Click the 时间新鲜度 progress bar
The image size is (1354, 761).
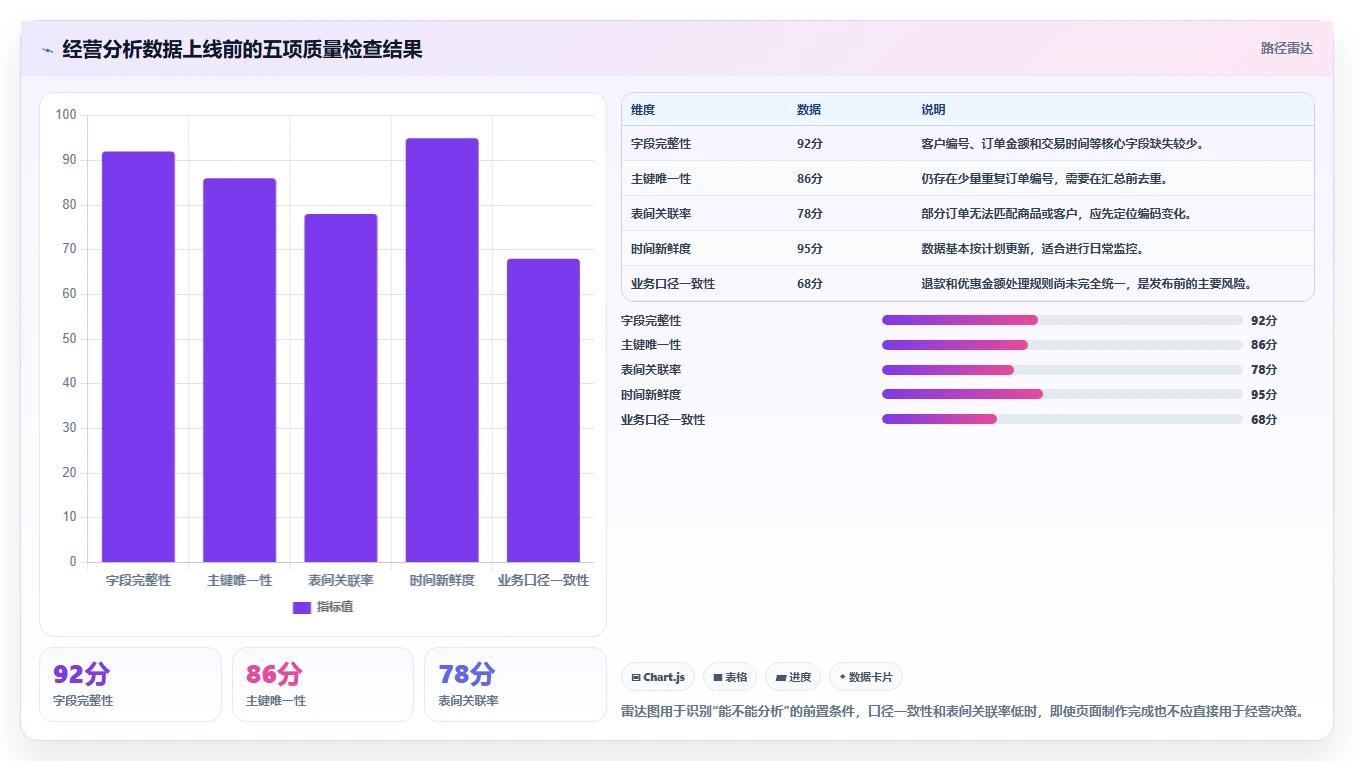click(1062, 394)
